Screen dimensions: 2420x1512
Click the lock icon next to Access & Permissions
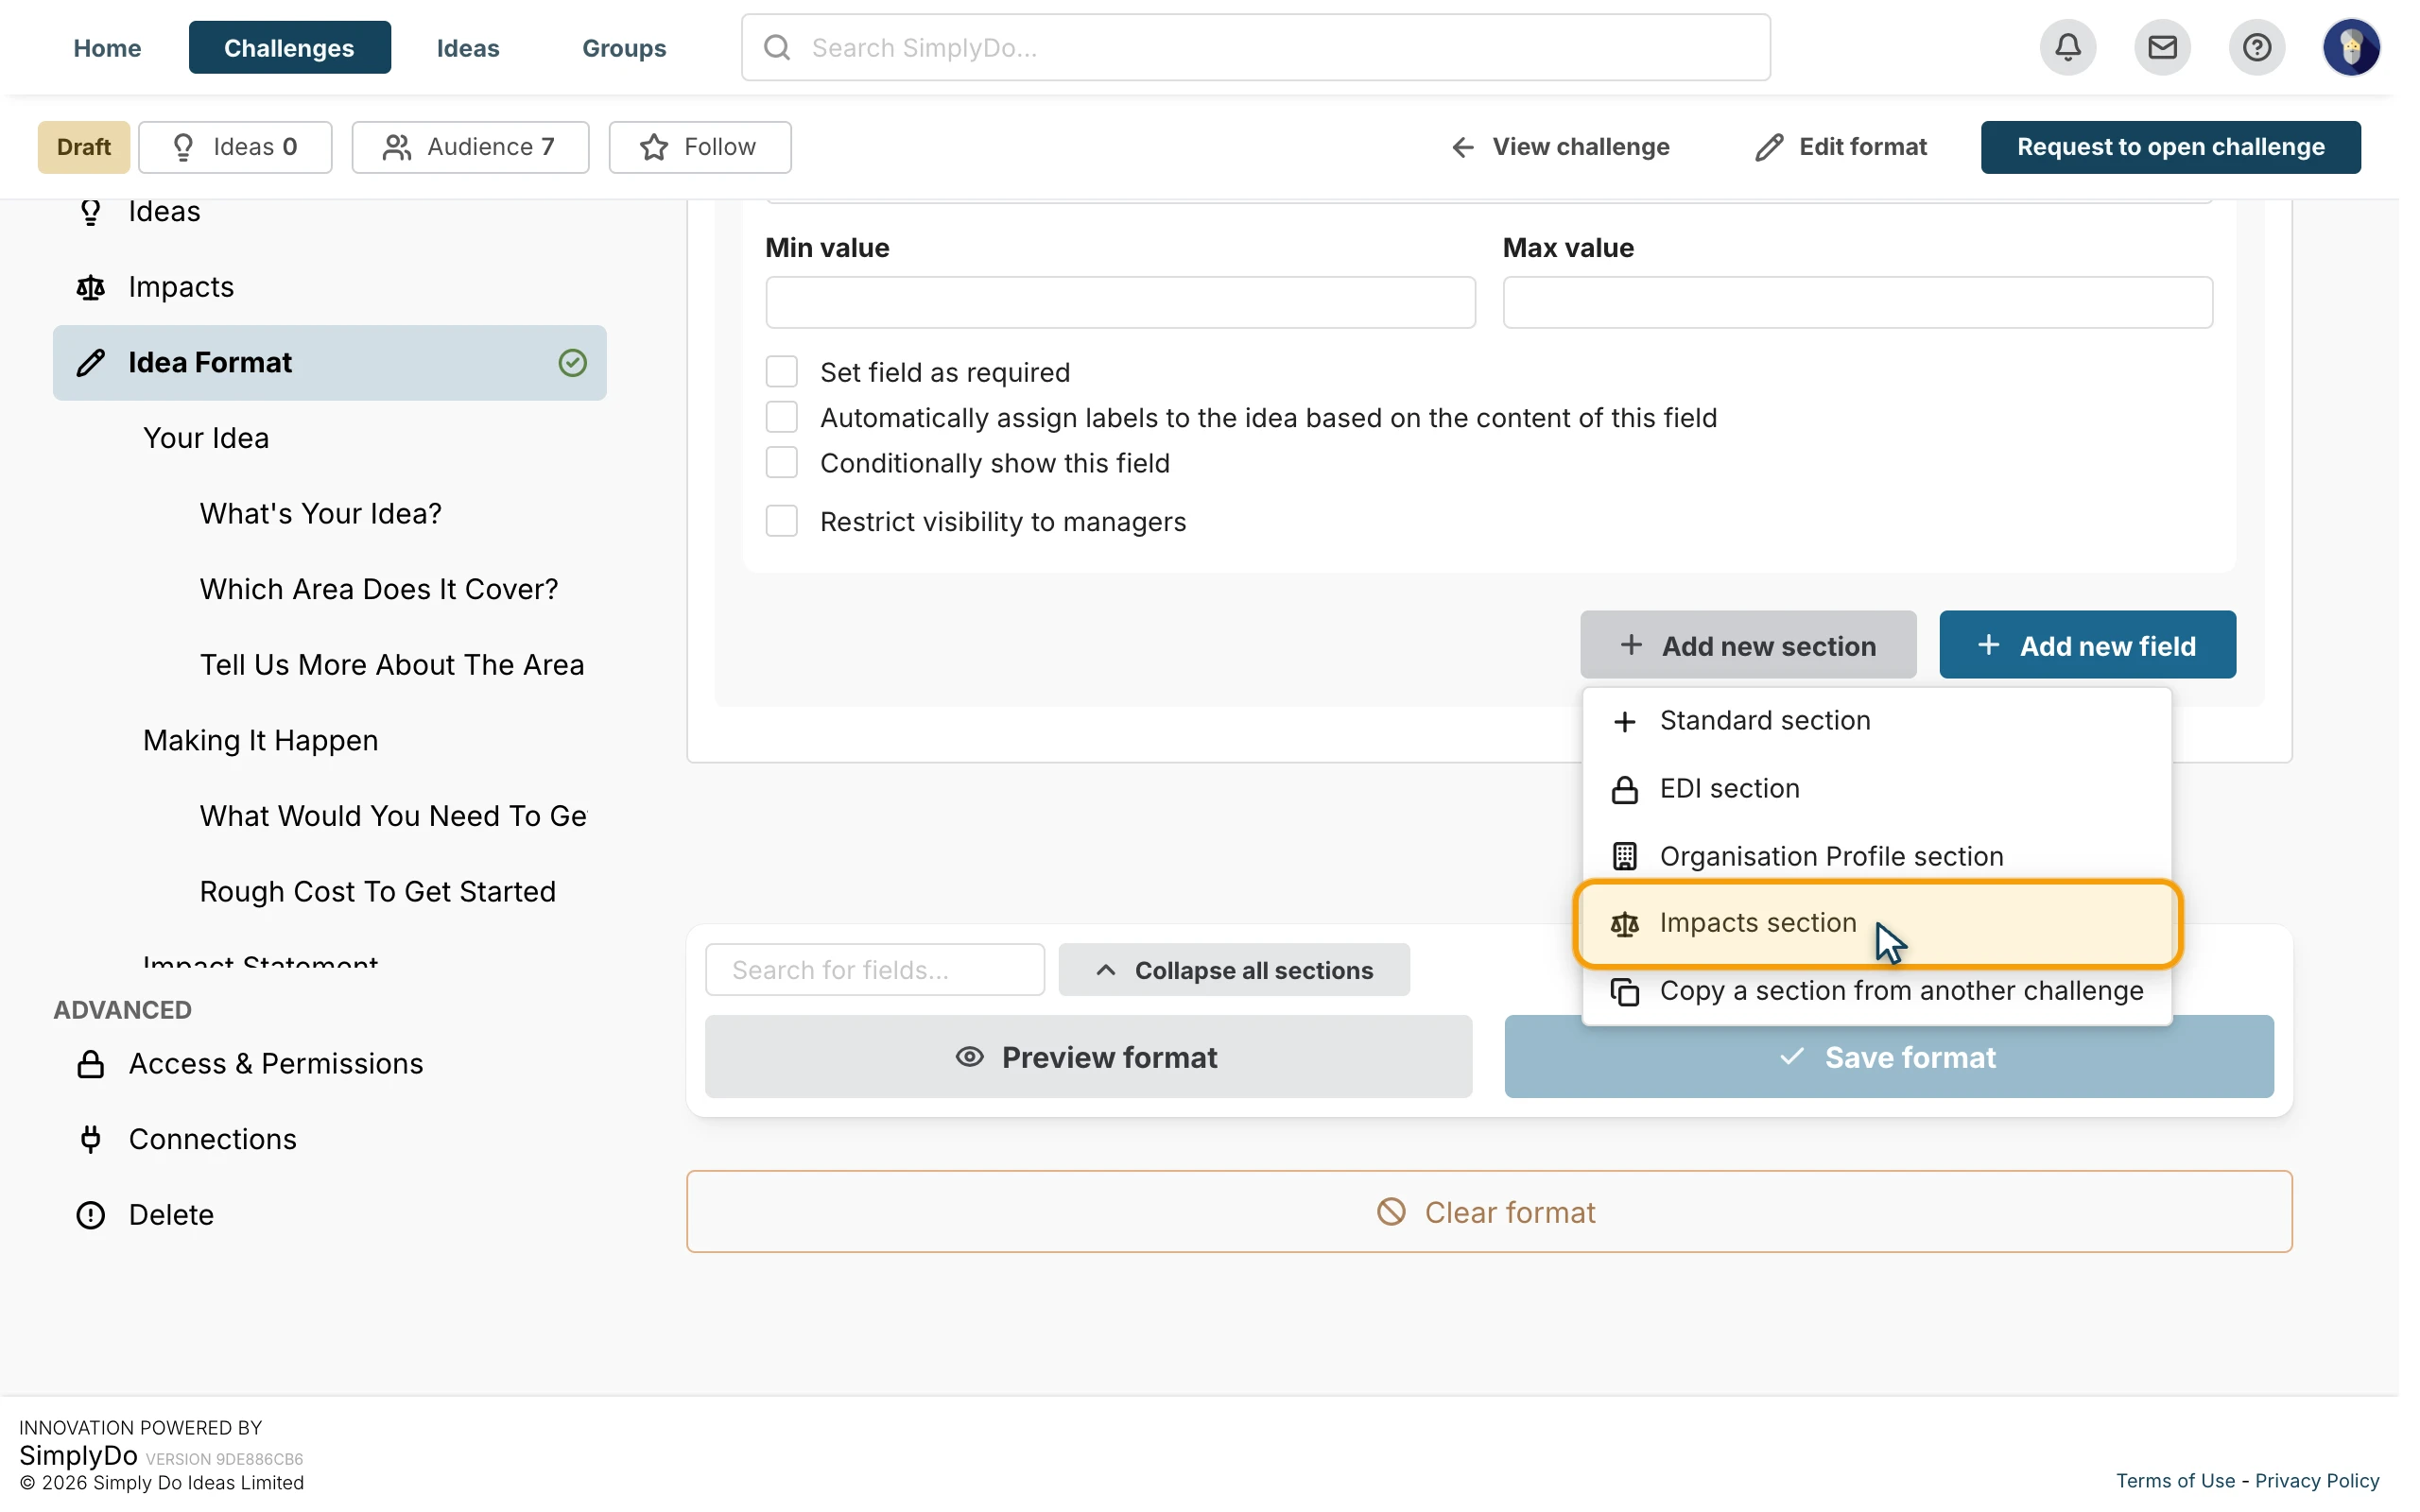(91, 1063)
